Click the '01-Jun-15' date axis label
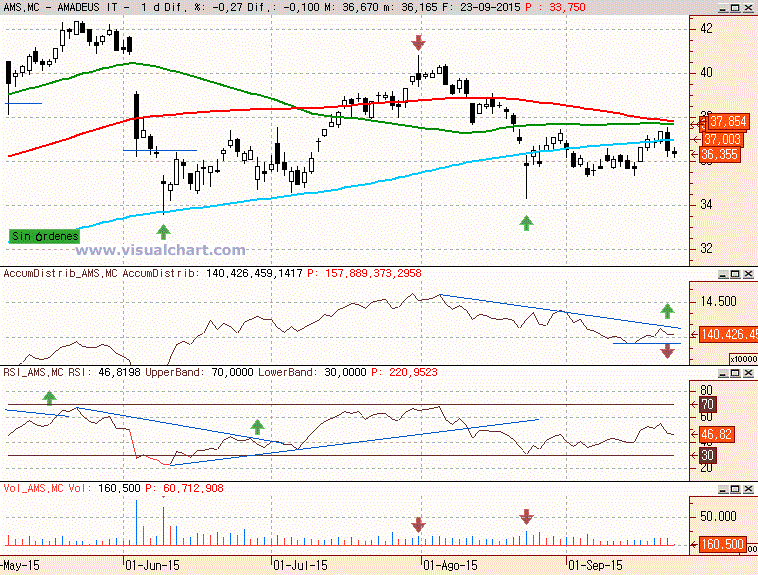 152,565
